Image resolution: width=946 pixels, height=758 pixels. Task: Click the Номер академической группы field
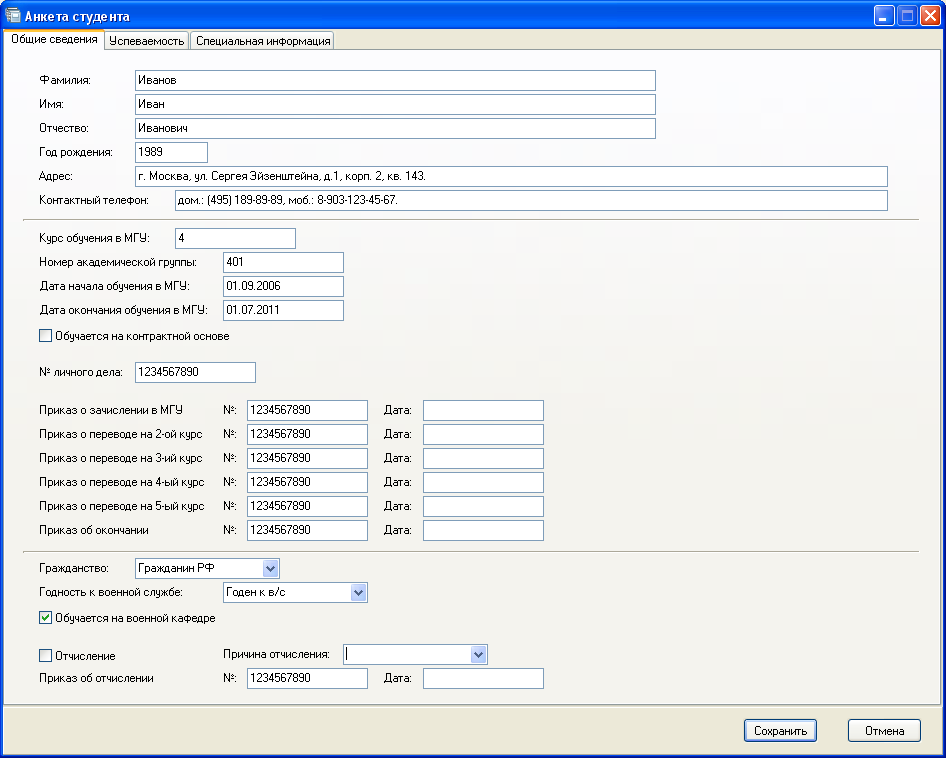283,262
